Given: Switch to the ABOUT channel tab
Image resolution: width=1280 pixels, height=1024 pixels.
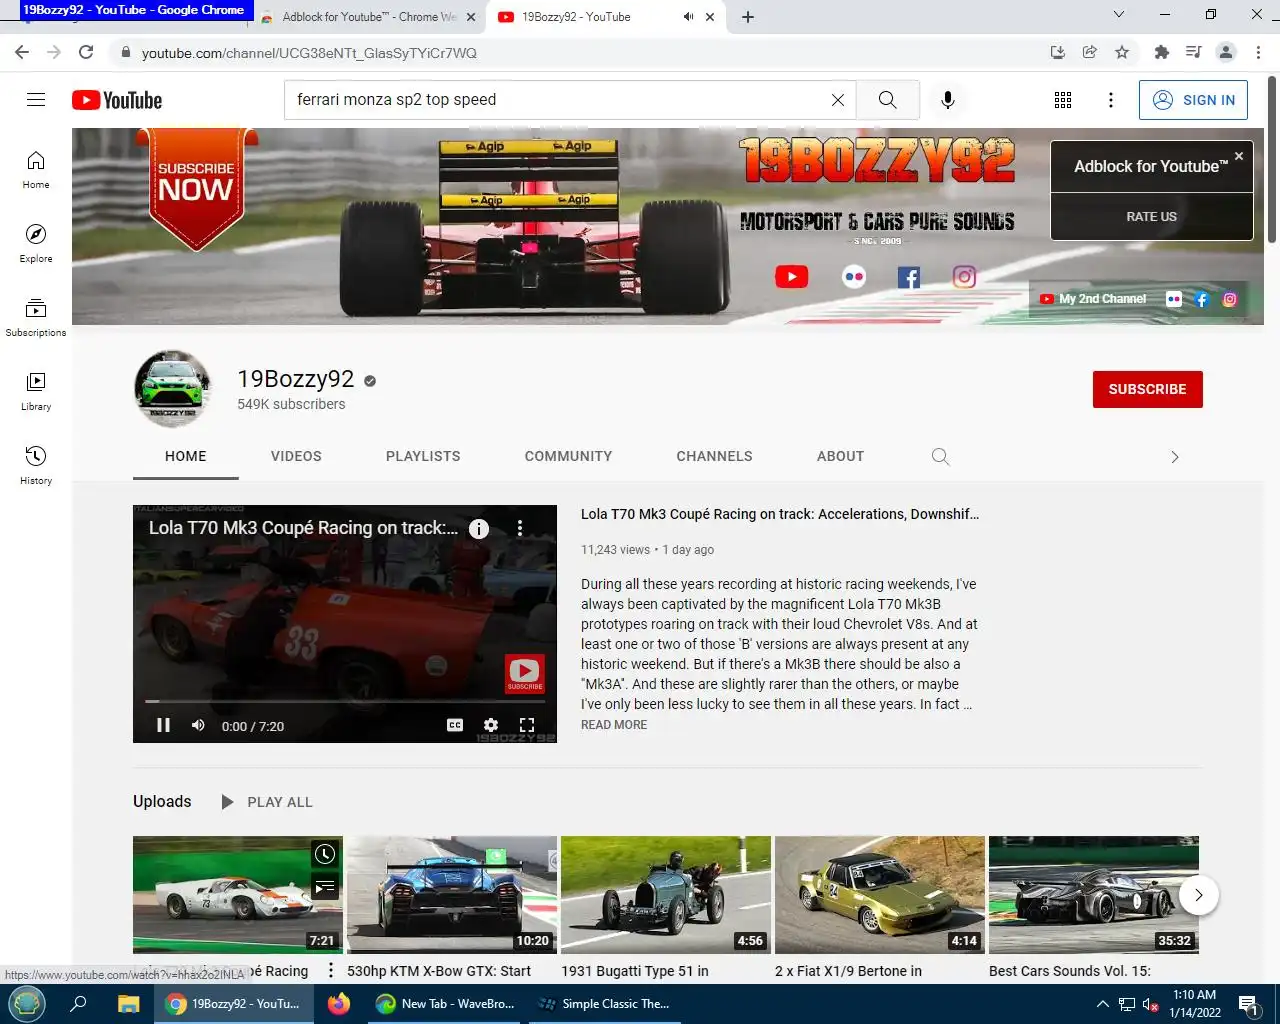Looking at the screenshot, I should click(840, 456).
